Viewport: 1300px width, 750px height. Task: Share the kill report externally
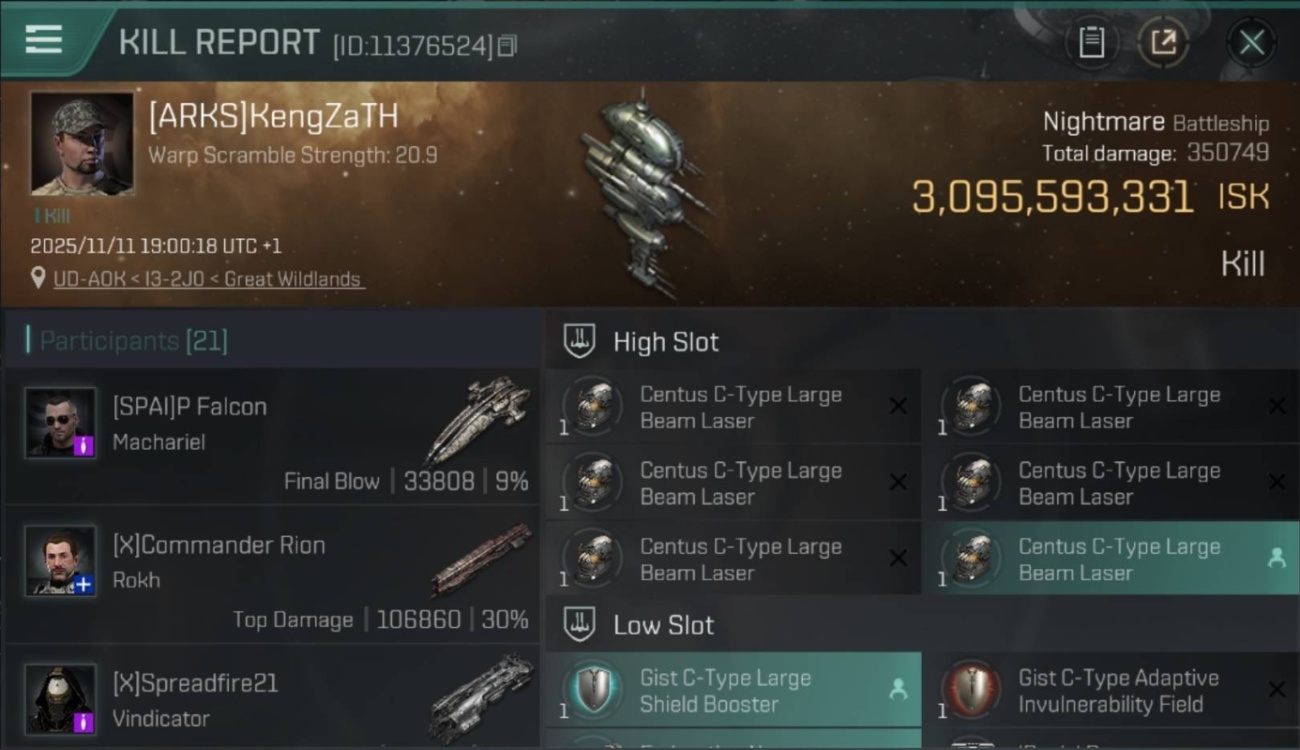(x=1164, y=42)
